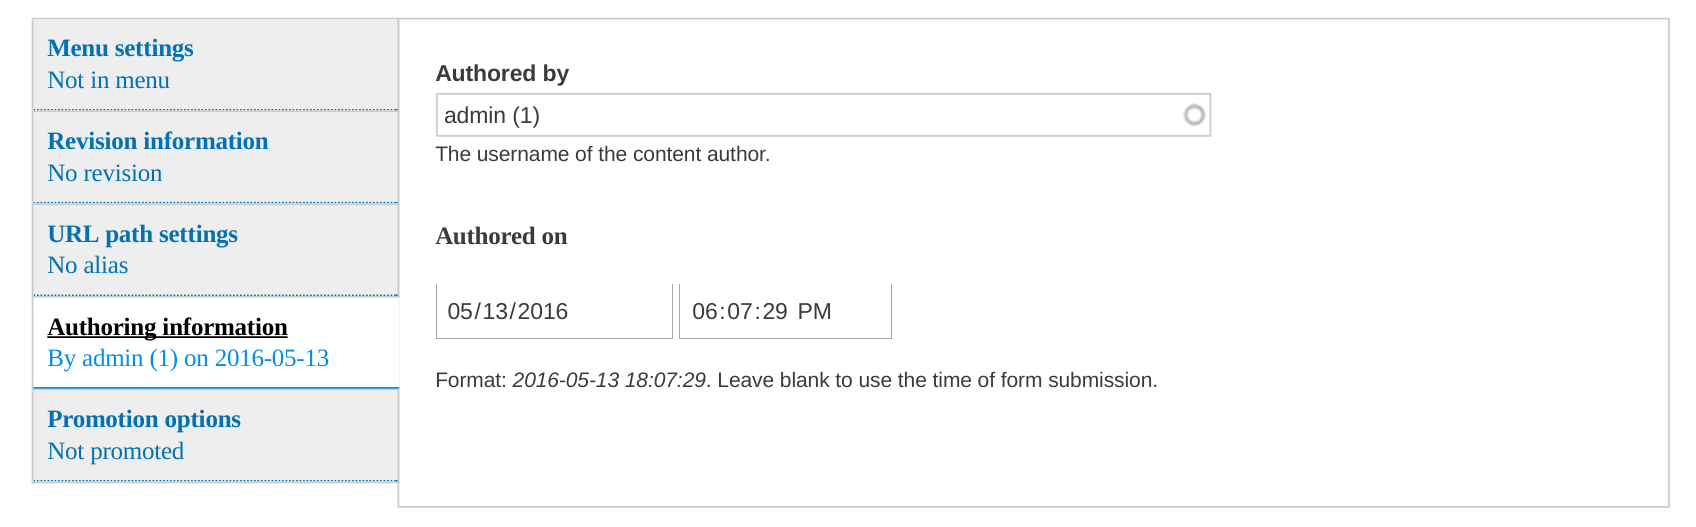
Task: Click the "No alias" summary text
Action: (88, 265)
